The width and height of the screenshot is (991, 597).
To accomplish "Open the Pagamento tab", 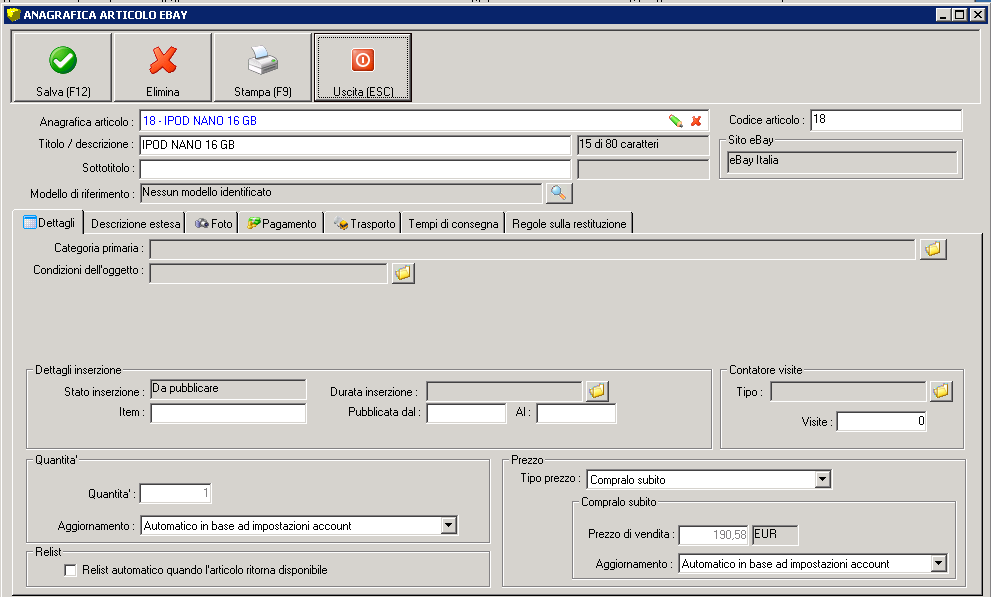I will [x=281, y=224].
